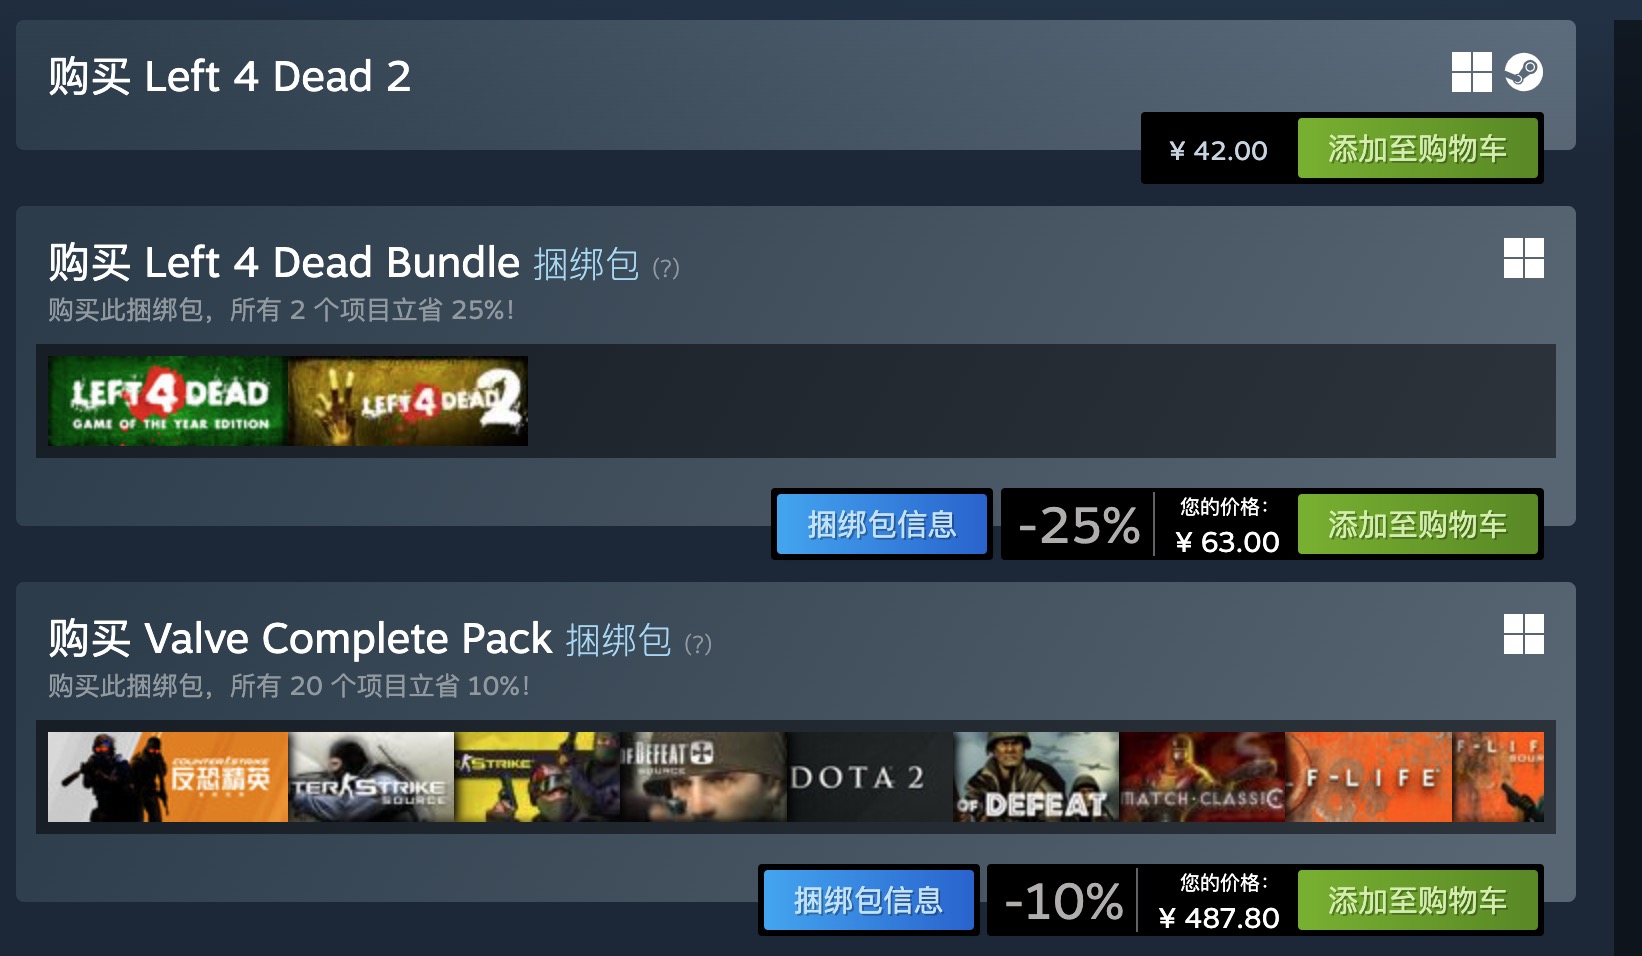Select the orange Counter-Strike 反恐精英 thumbnail
The image size is (1642, 956).
(168, 777)
